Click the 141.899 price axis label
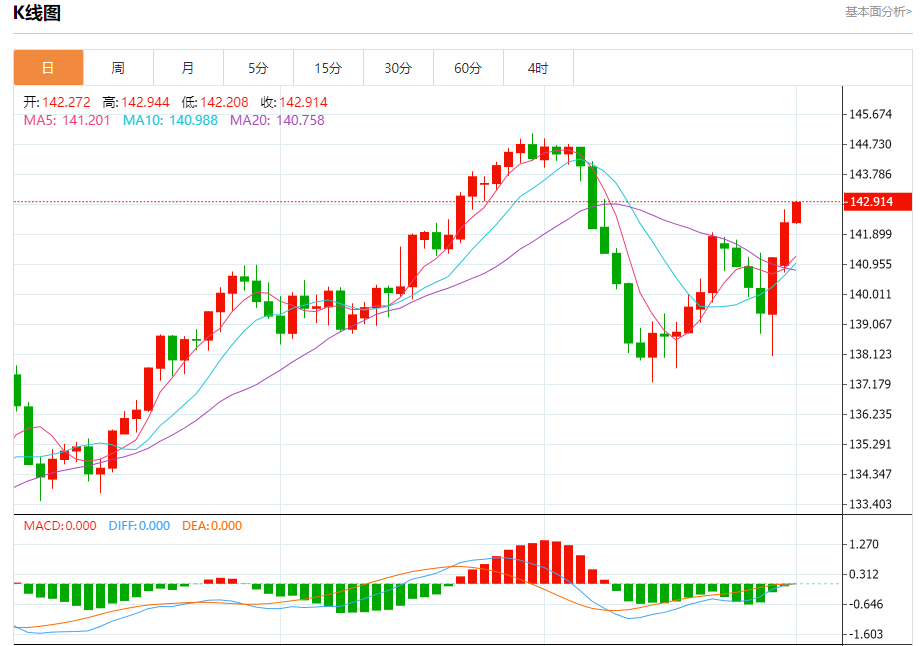 (x=870, y=235)
